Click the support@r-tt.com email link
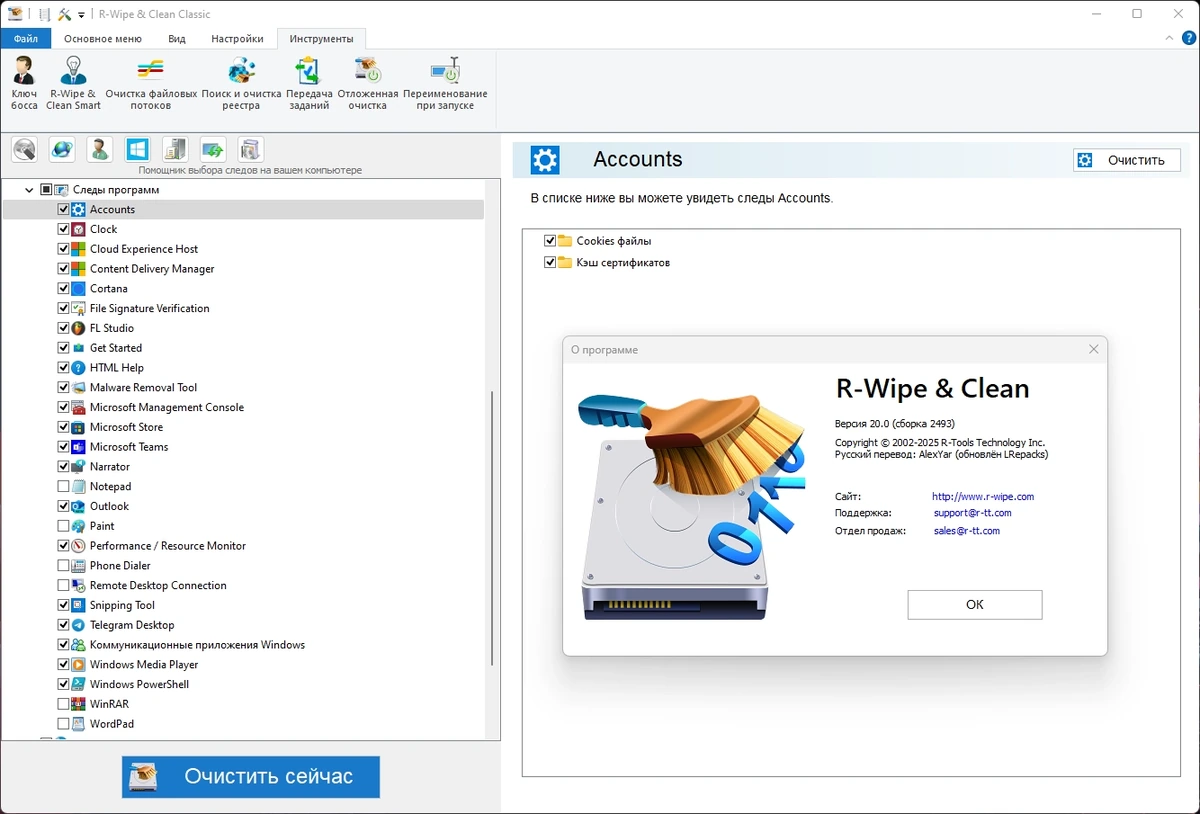Image resolution: width=1200 pixels, height=814 pixels. coord(973,513)
